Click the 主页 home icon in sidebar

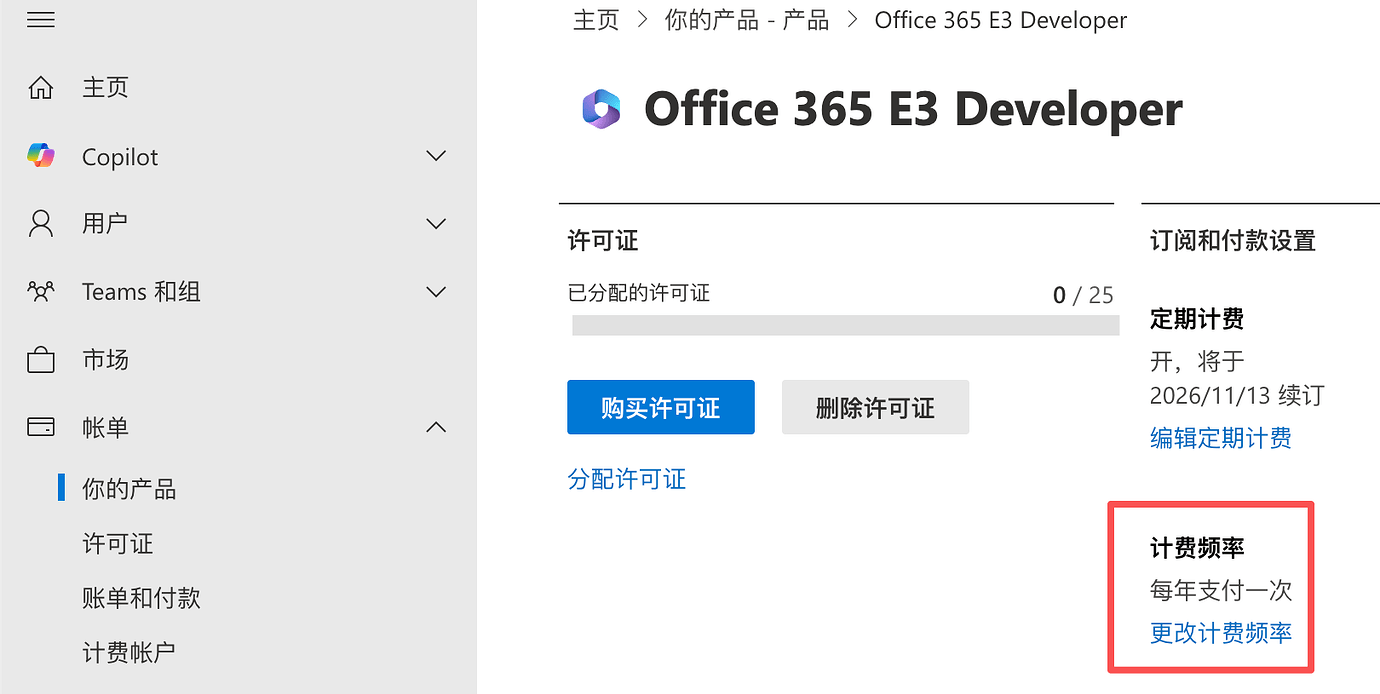(40, 87)
